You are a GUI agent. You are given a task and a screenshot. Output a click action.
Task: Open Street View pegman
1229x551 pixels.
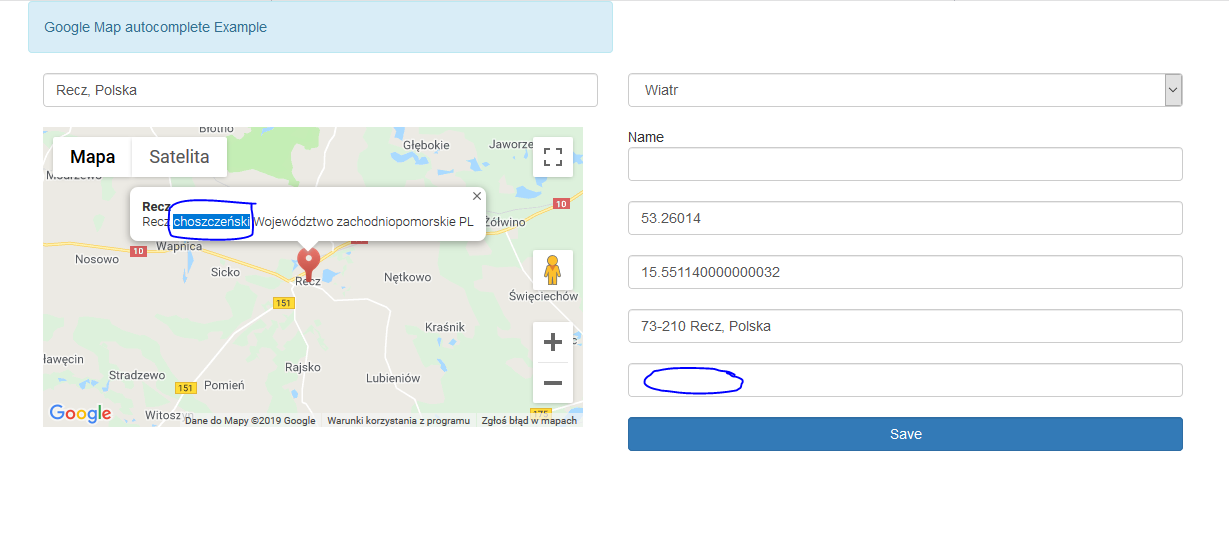[x=552, y=270]
